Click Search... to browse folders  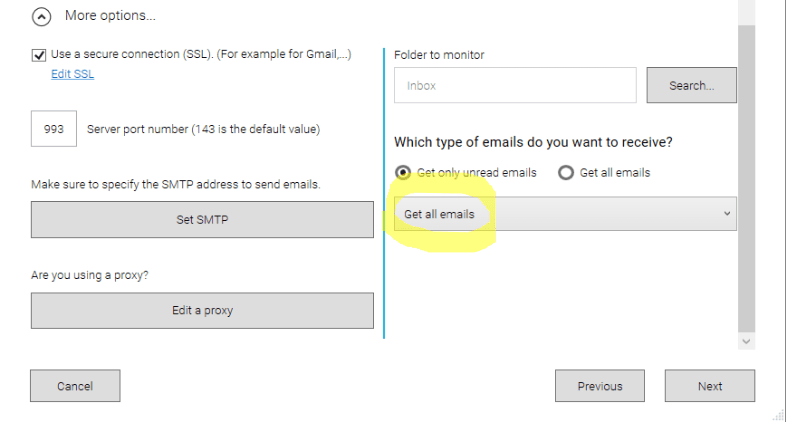tap(691, 85)
